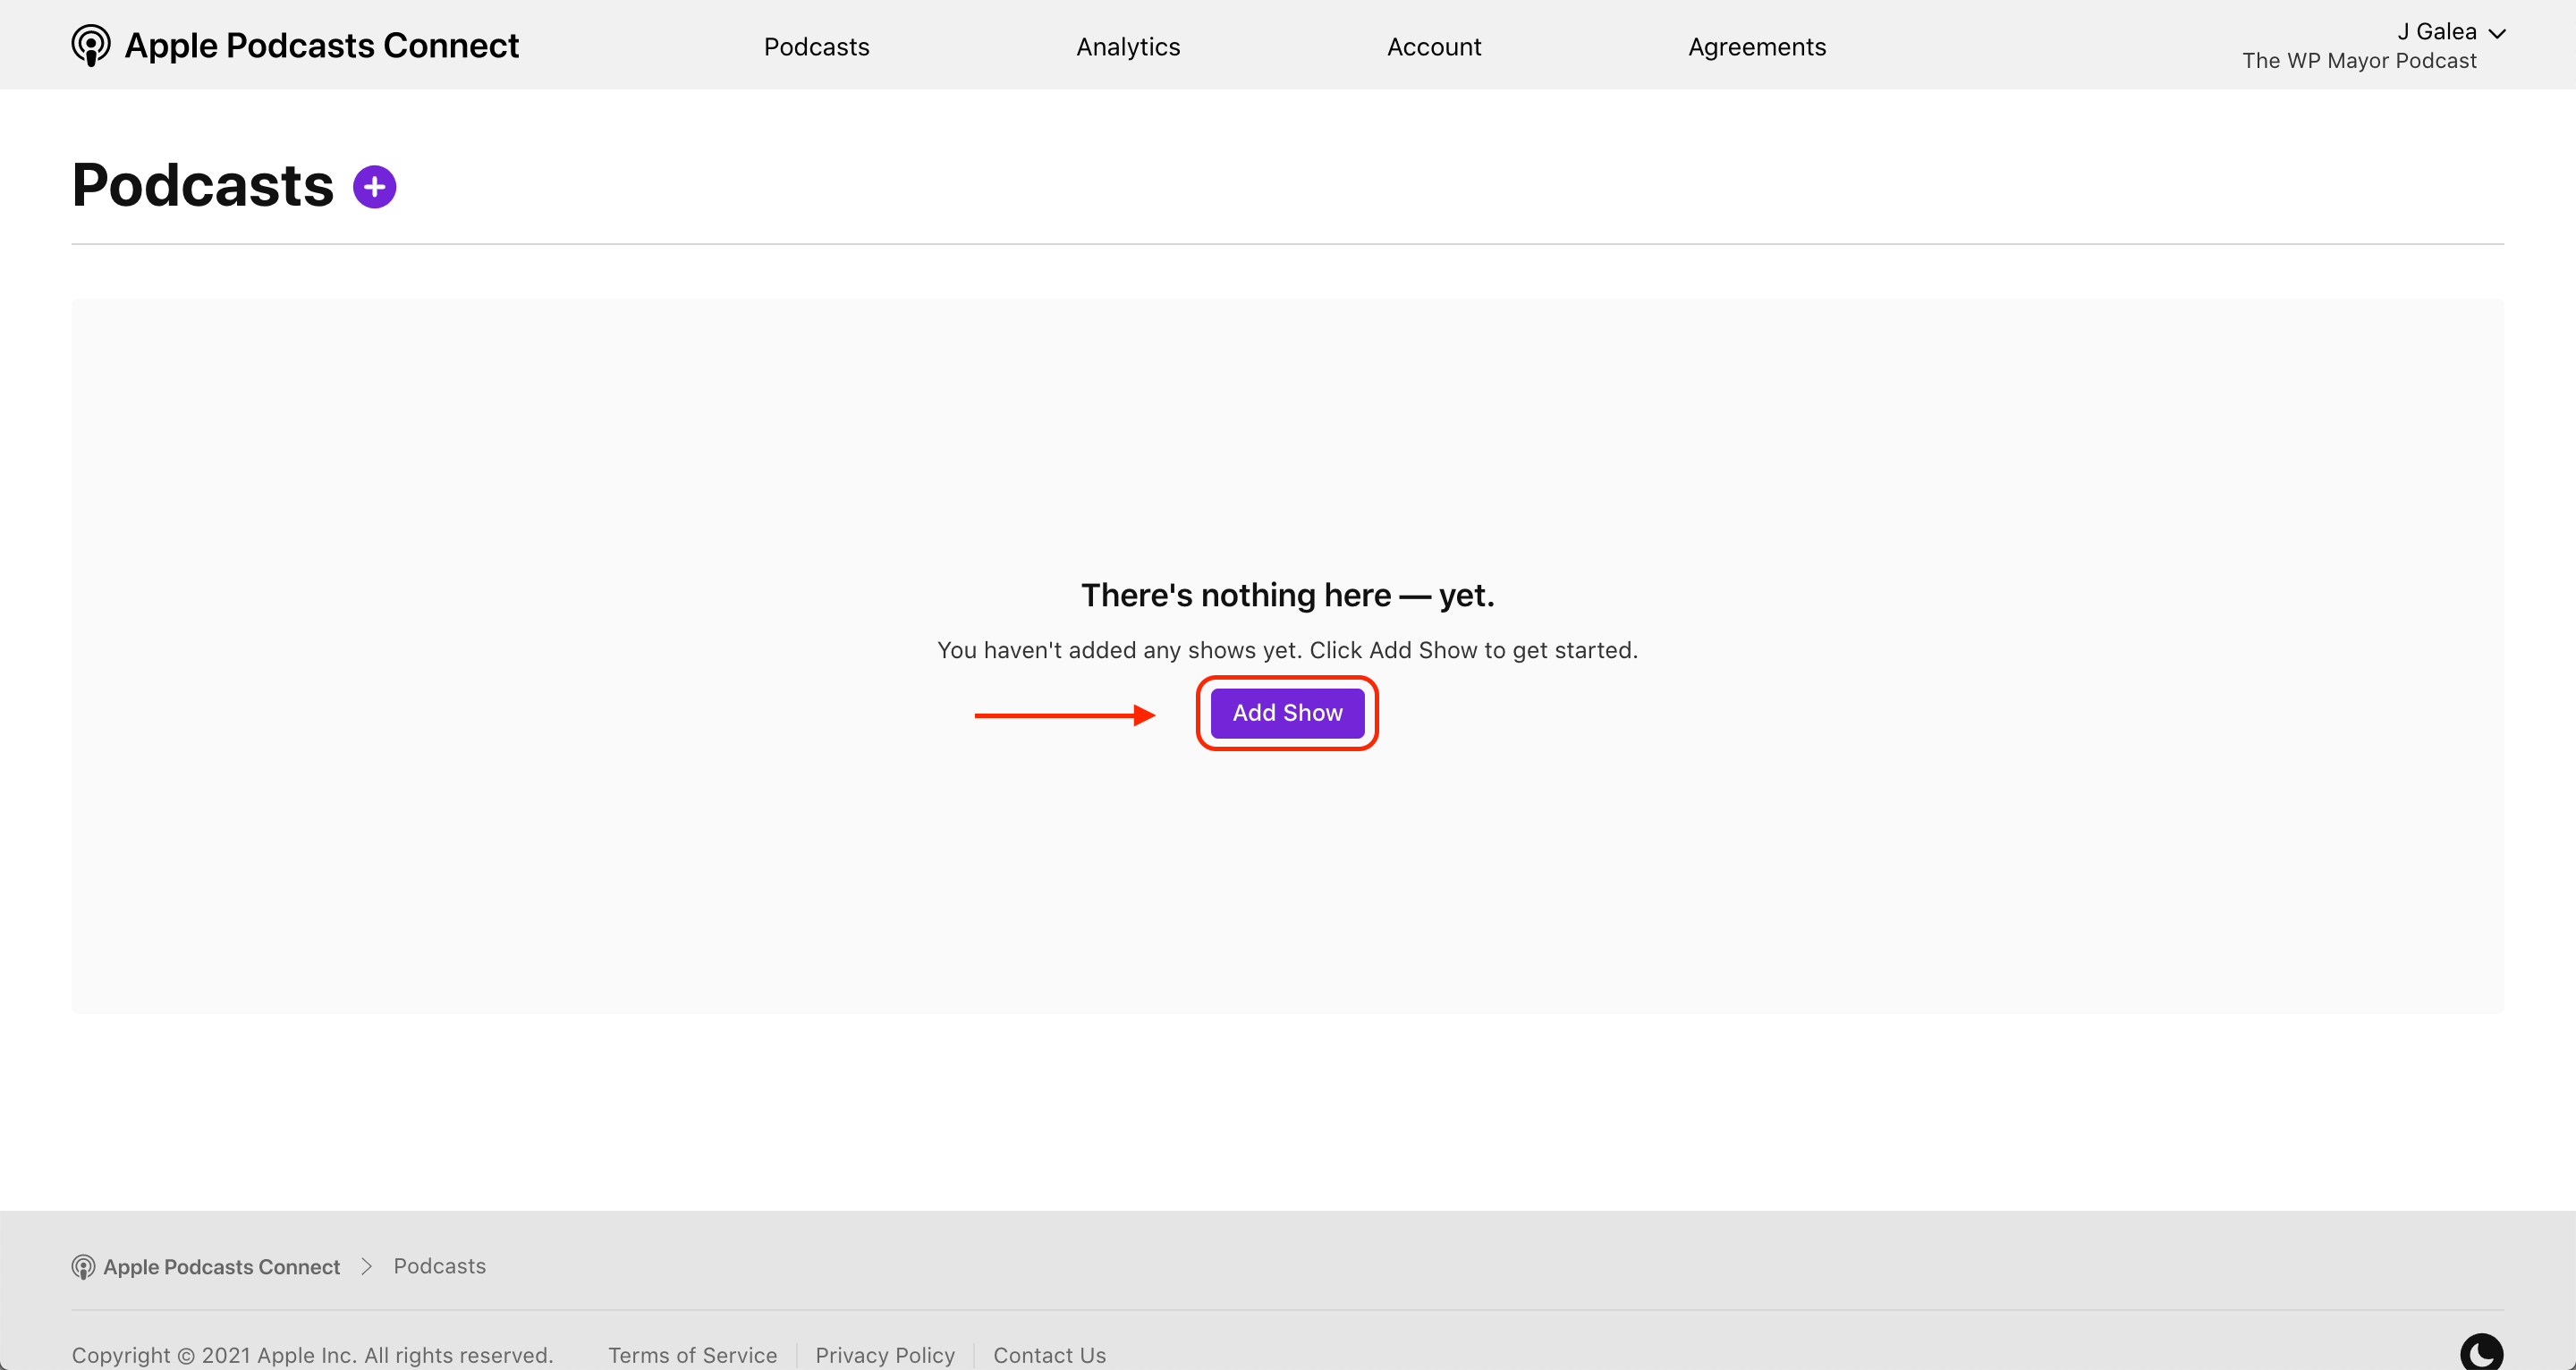Click the Copyright 2021 Apple Inc. text
This screenshot has height=1370, width=2576.
(312, 1355)
